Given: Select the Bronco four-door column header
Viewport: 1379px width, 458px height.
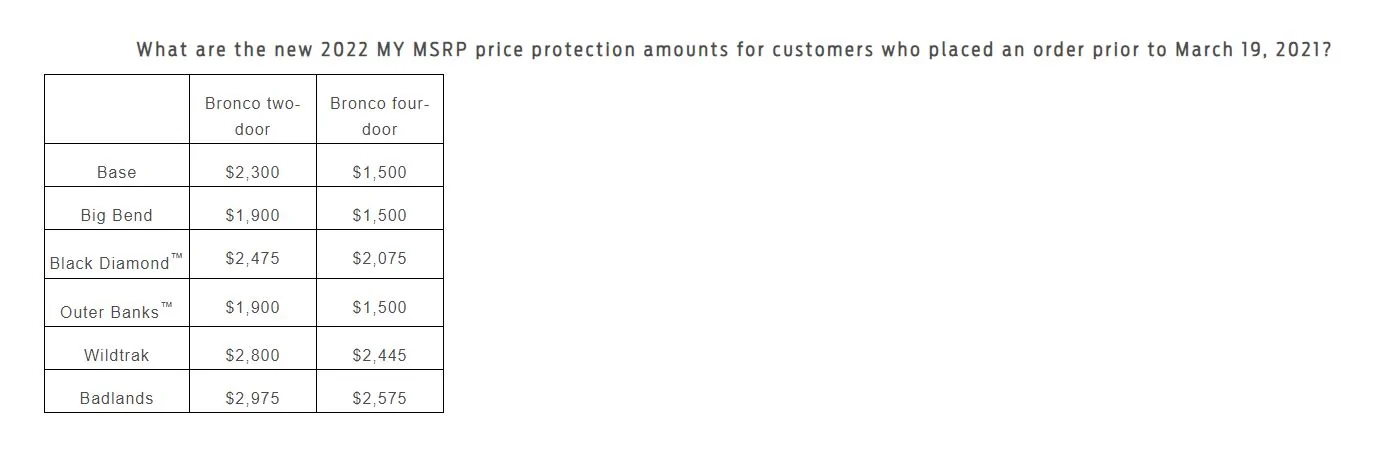Looking at the screenshot, I should [380, 116].
